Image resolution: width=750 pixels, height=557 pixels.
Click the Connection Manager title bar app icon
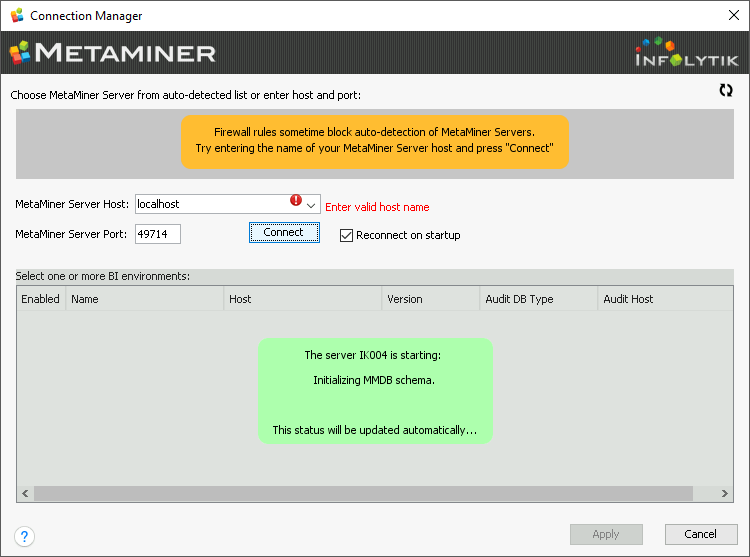click(x=17, y=15)
